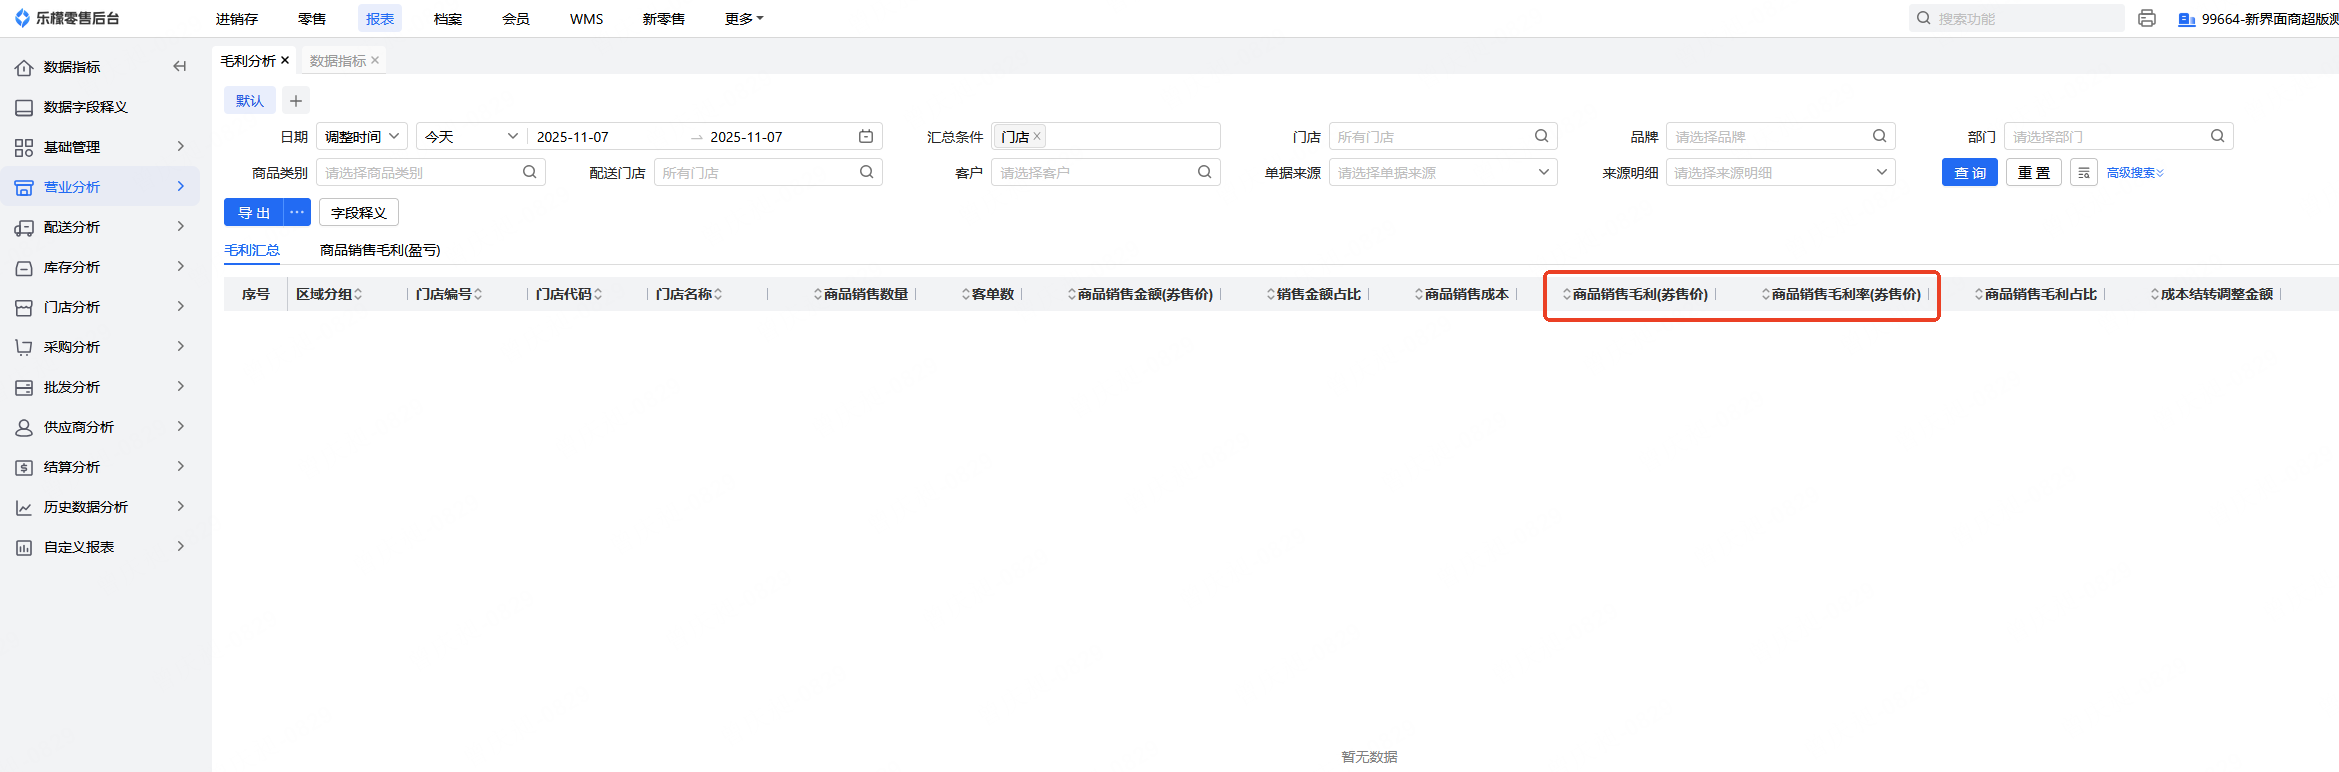Click the 乐檬零售后台 logo icon

22,18
